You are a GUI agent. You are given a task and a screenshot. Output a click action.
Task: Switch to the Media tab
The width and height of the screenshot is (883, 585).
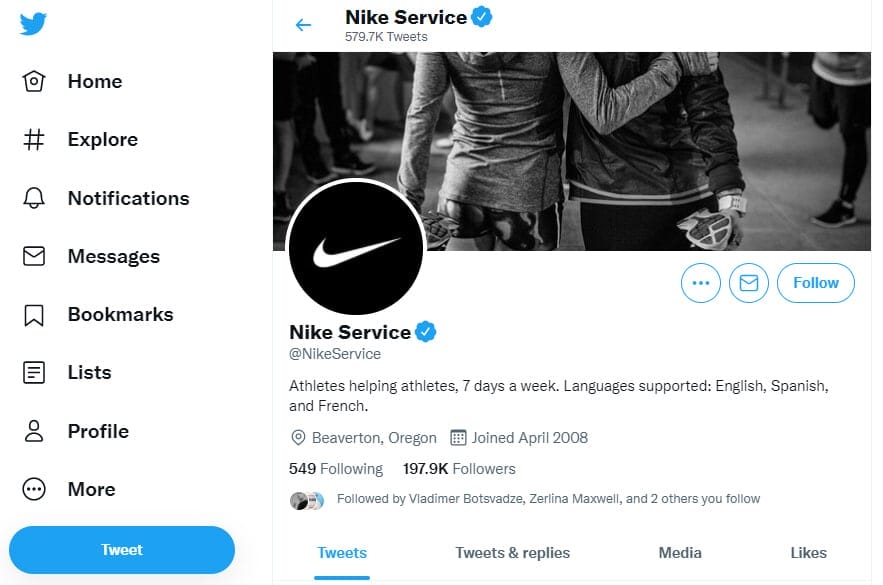680,553
